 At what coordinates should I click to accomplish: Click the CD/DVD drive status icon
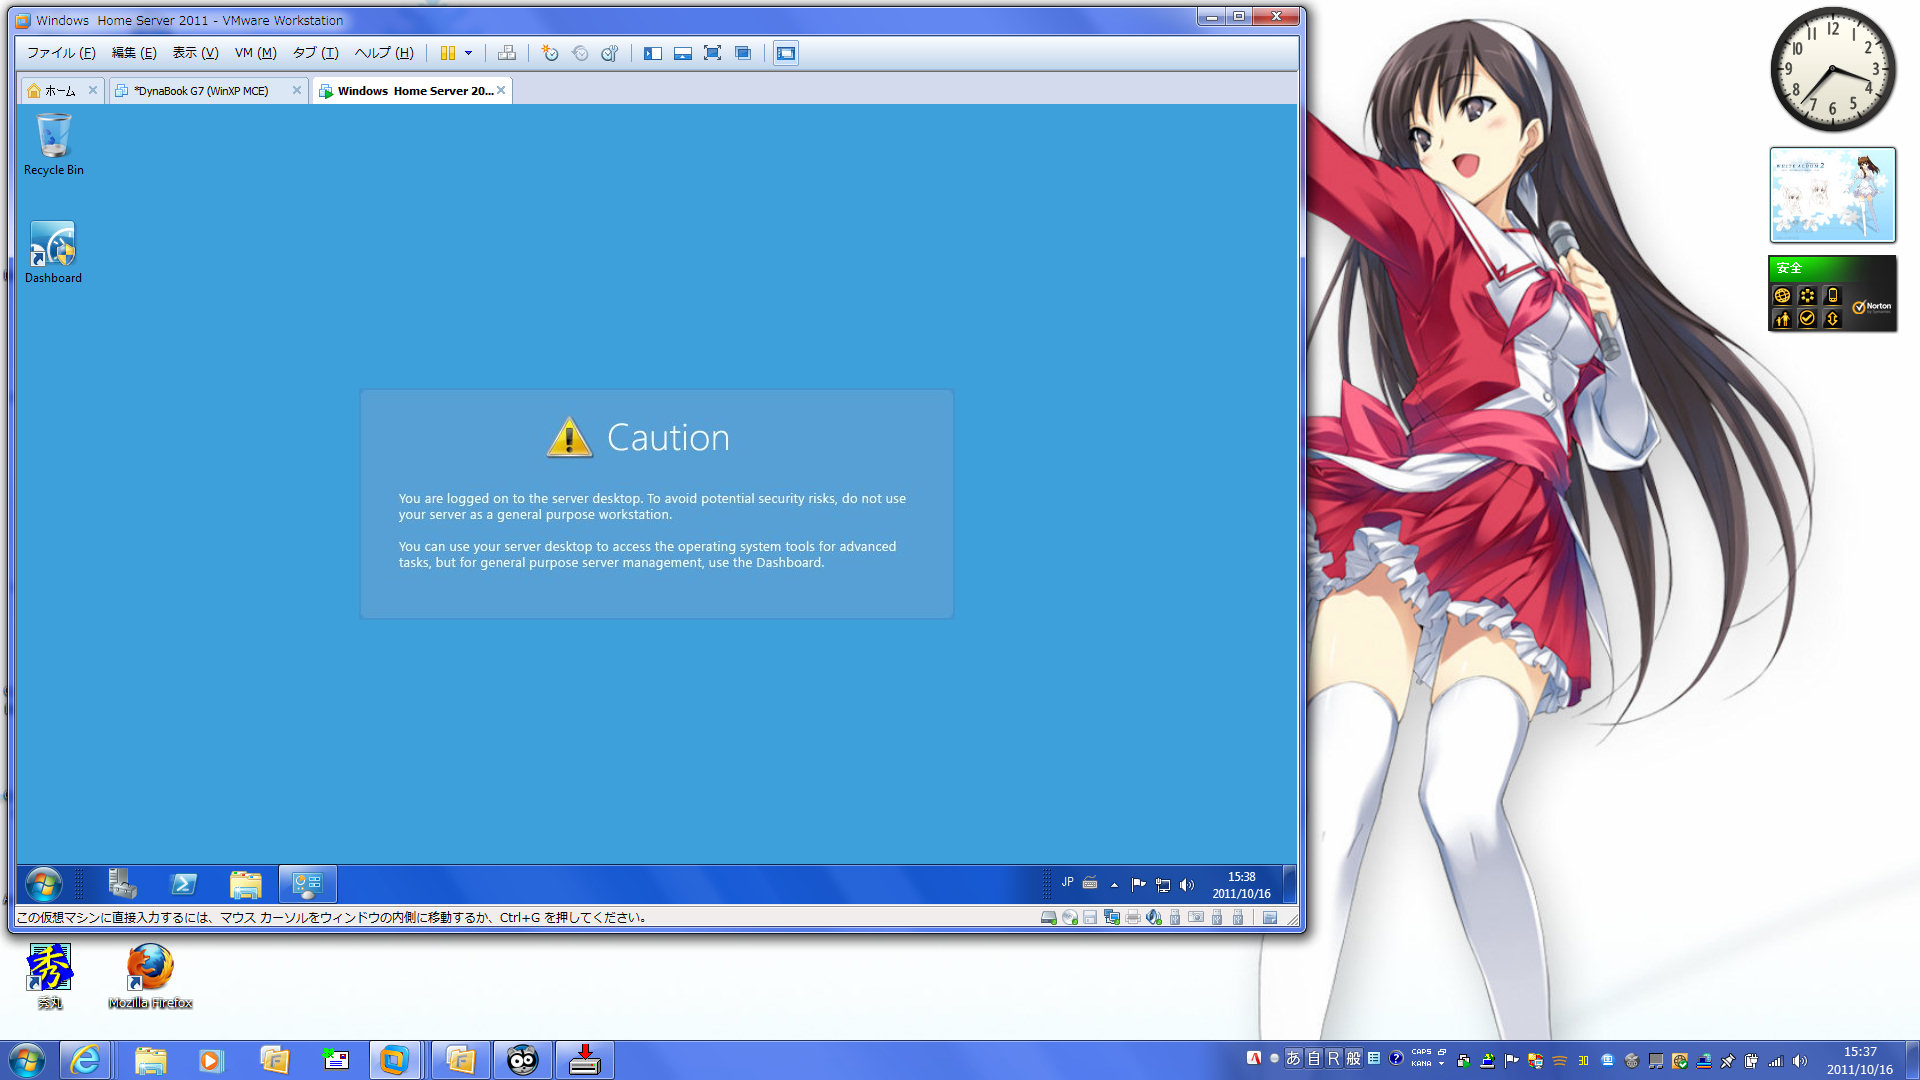coord(1070,917)
